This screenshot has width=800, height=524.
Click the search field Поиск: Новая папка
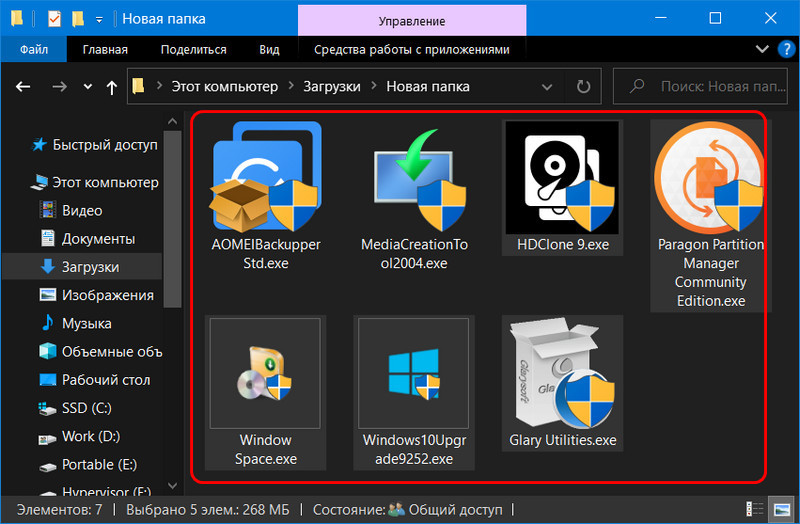coord(700,86)
